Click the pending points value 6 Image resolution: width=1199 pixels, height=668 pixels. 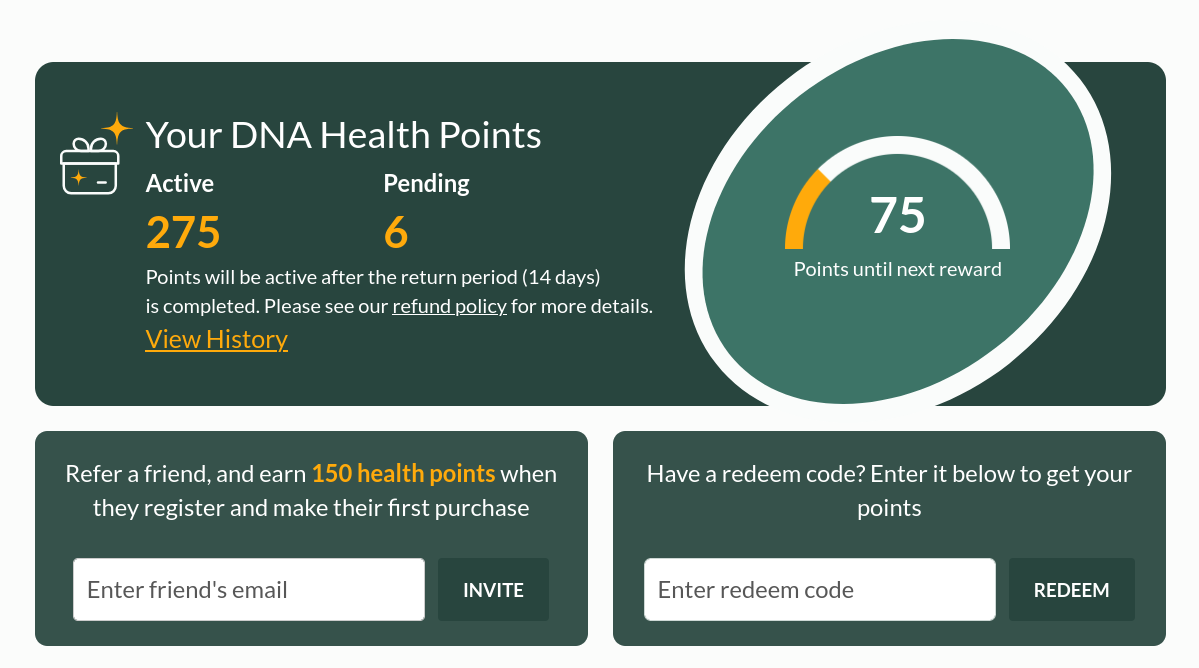click(396, 232)
